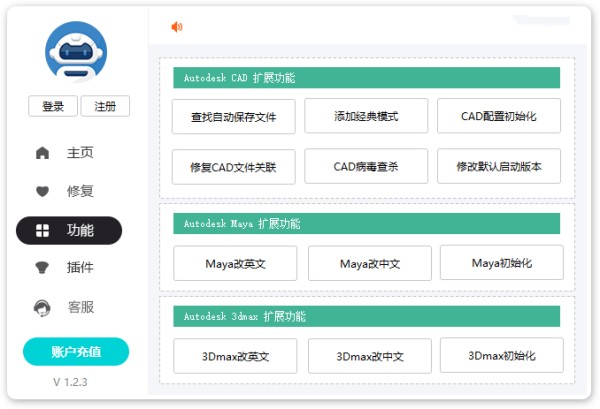
Task: Click the plugin icon beside 插件
Action: [x=42, y=268]
